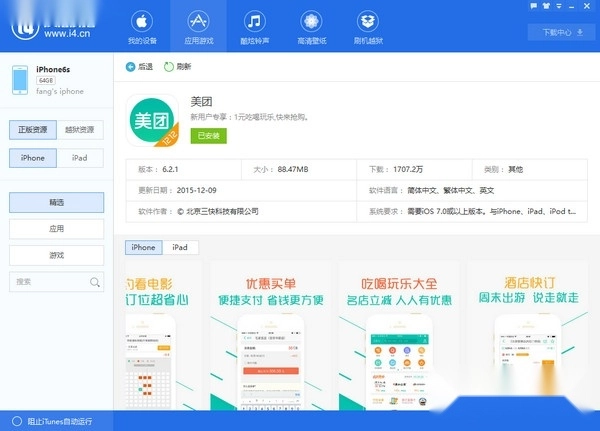Select iPhone device type in sidebar
600x431 pixels.
click(33, 158)
